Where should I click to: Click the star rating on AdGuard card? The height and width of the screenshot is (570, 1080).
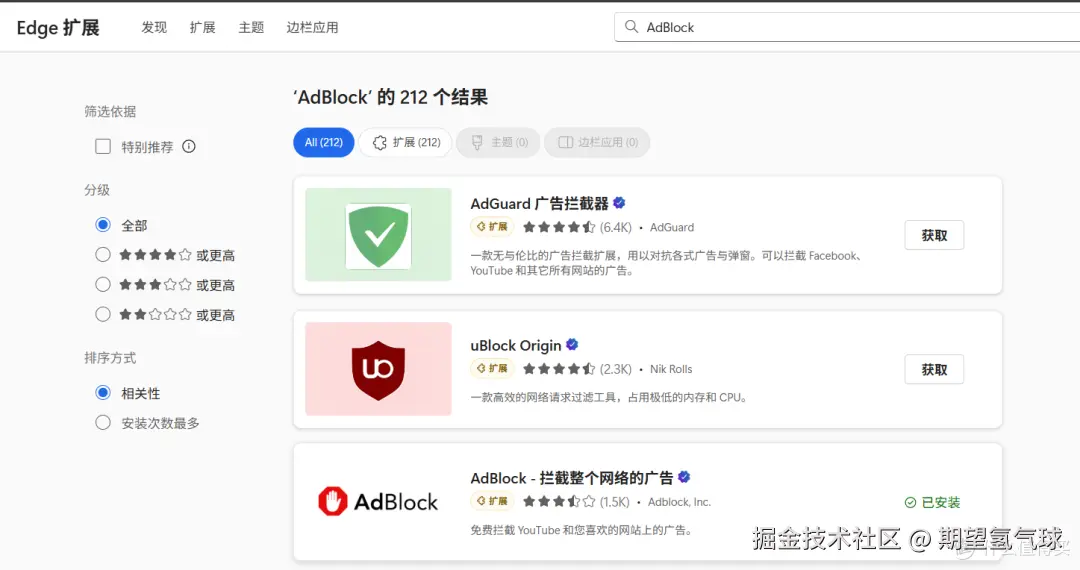click(x=559, y=227)
